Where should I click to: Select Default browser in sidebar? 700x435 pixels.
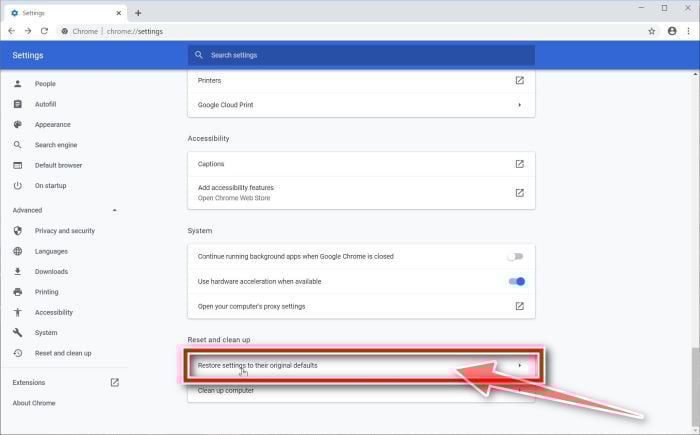point(58,165)
